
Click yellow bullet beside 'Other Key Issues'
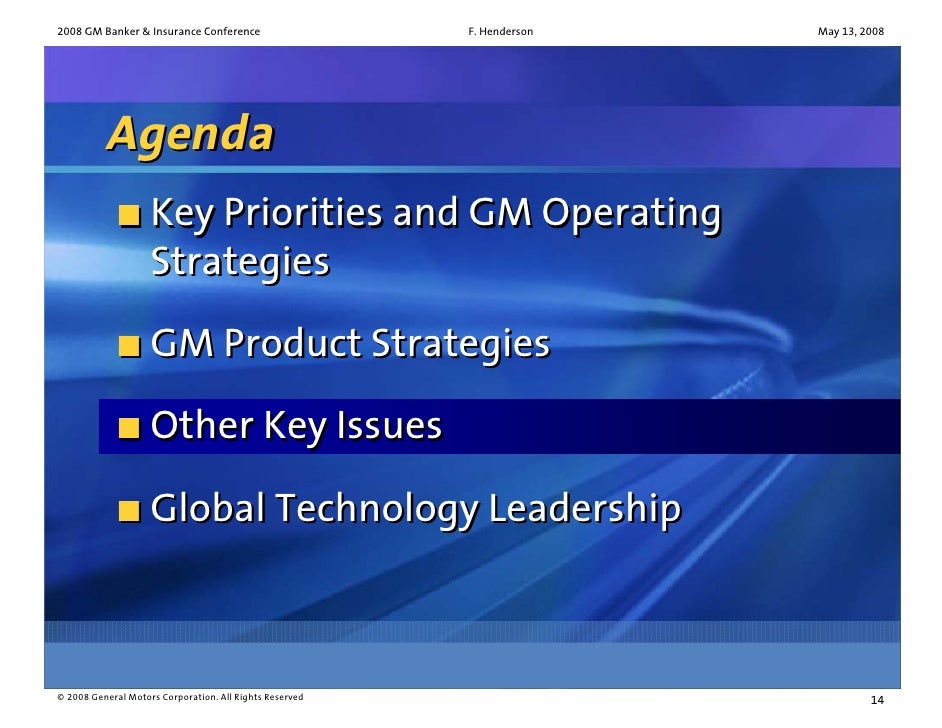(129, 428)
